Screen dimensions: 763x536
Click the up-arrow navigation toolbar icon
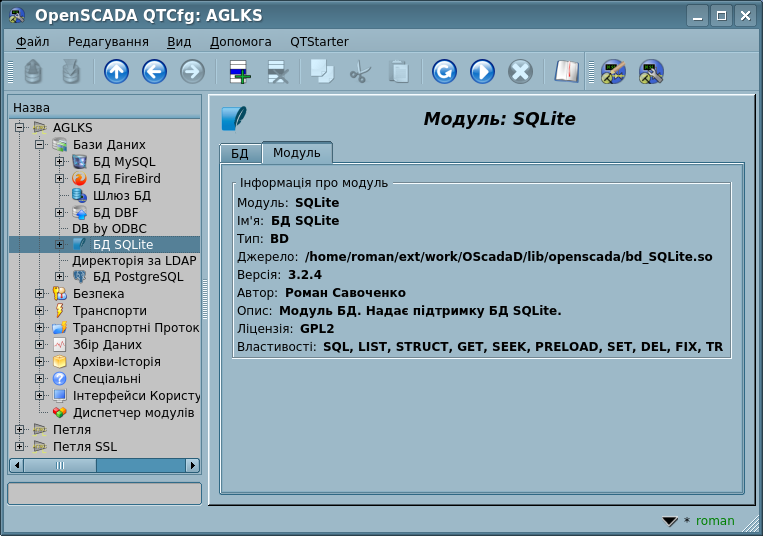[x=116, y=72]
